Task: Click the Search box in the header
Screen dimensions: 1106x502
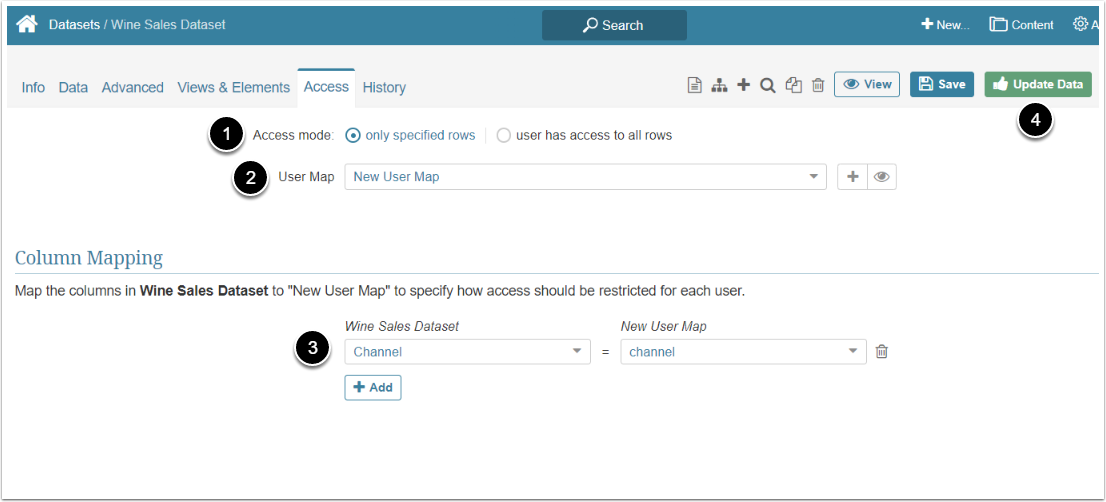Action: pyautogui.click(x=614, y=25)
